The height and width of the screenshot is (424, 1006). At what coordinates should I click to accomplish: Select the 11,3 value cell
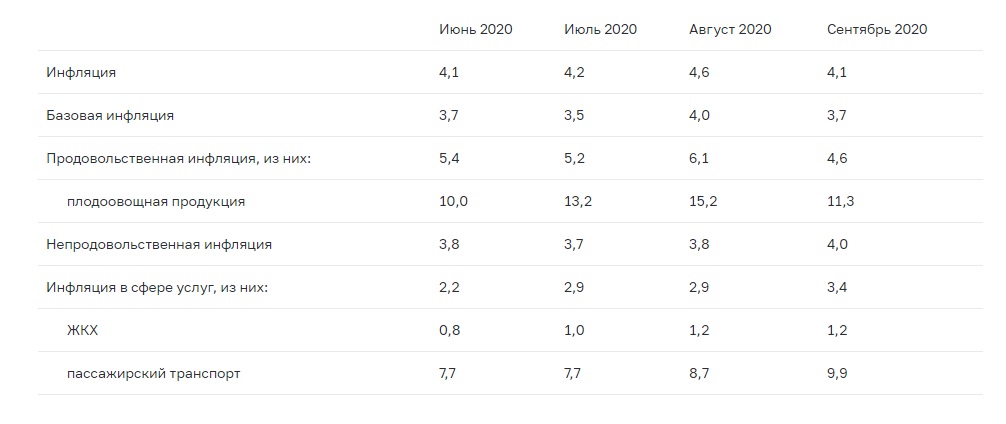840,201
